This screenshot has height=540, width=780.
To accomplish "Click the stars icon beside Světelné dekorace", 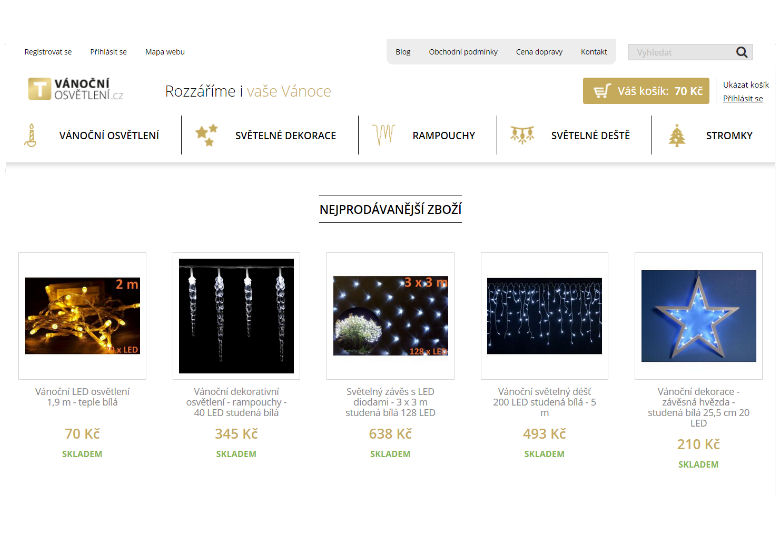I will click(206, 135).
